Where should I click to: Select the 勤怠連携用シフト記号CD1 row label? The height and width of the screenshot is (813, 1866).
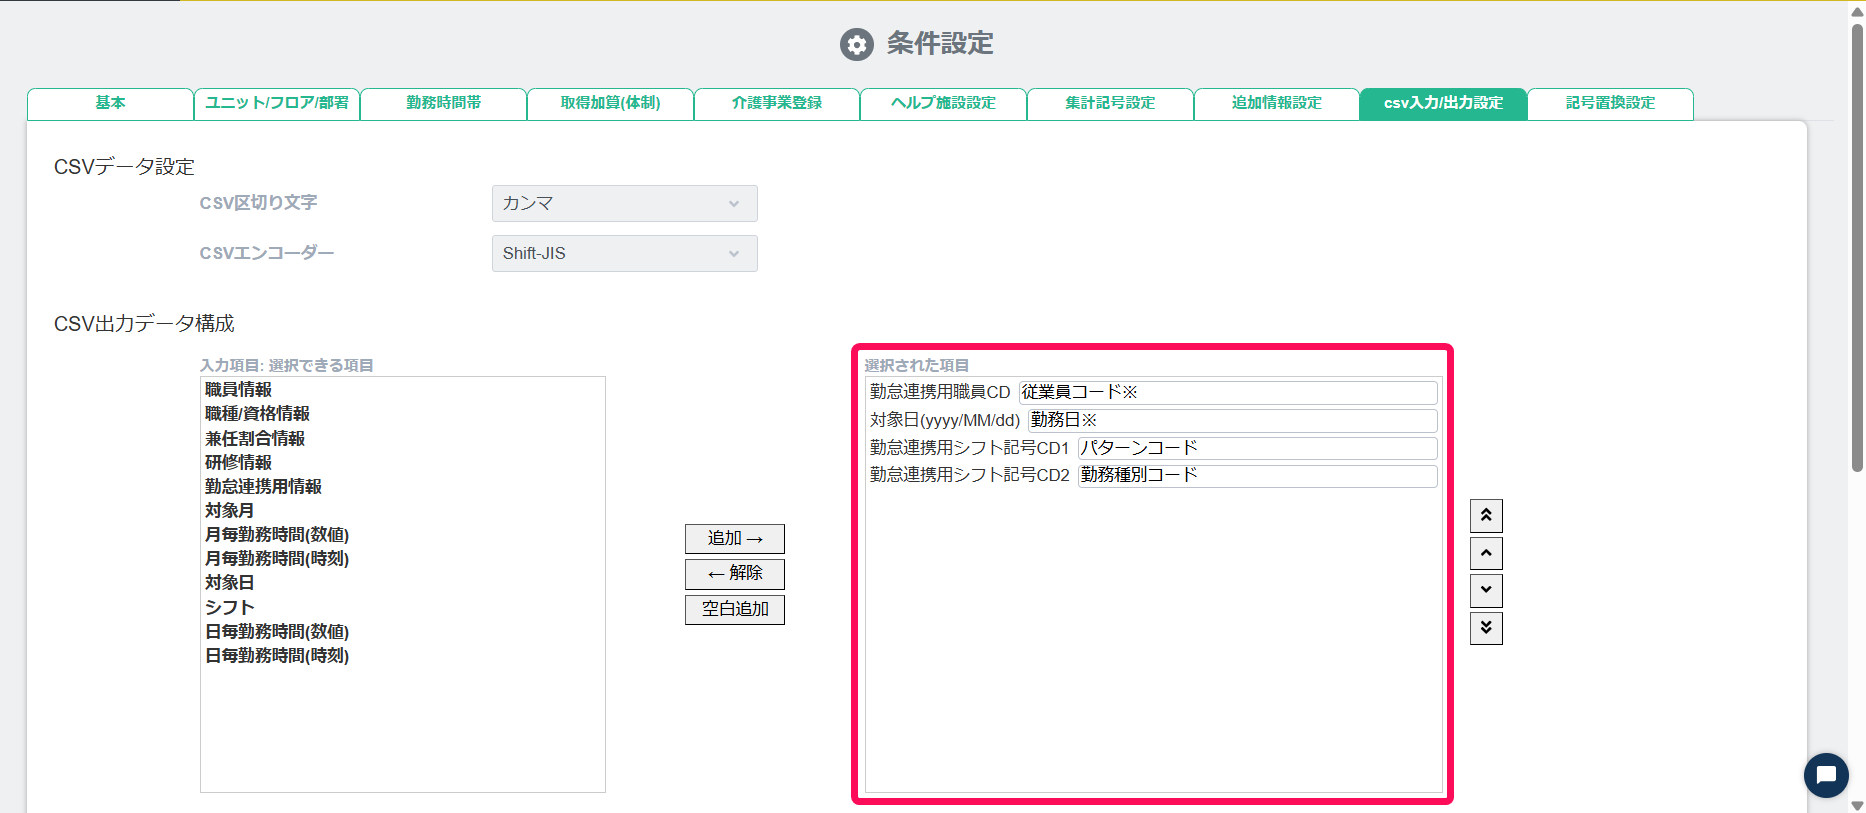(x=970, y=448)
